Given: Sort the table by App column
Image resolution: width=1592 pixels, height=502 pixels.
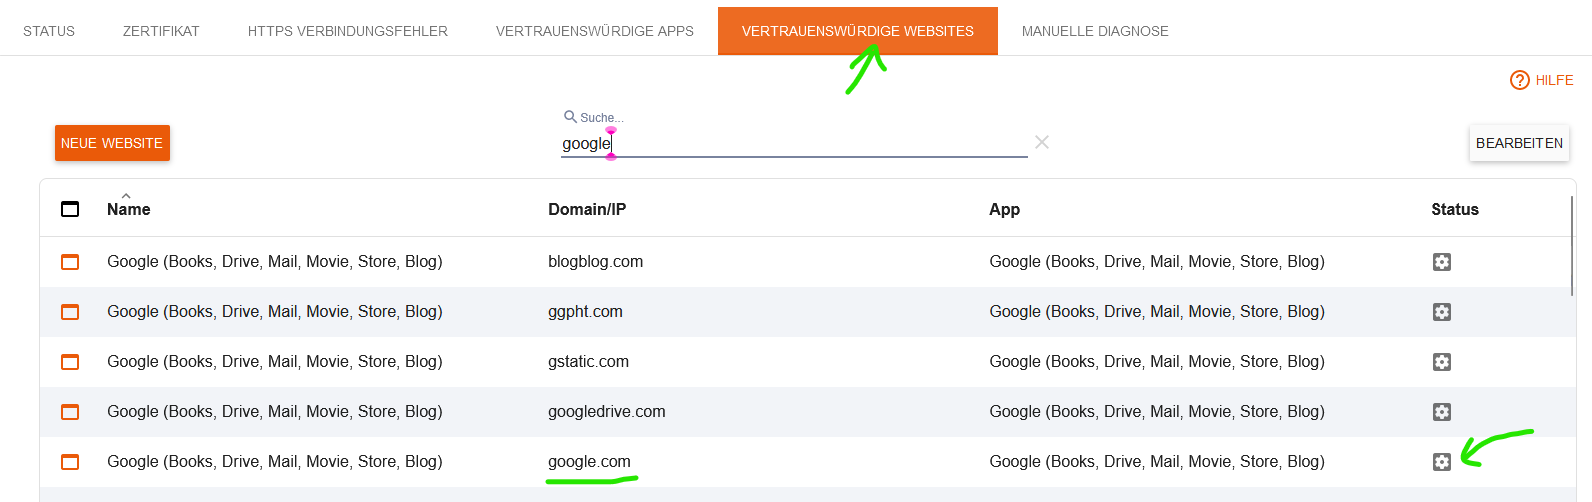Looking at the screenshot, I should (x=1004, y=209).
